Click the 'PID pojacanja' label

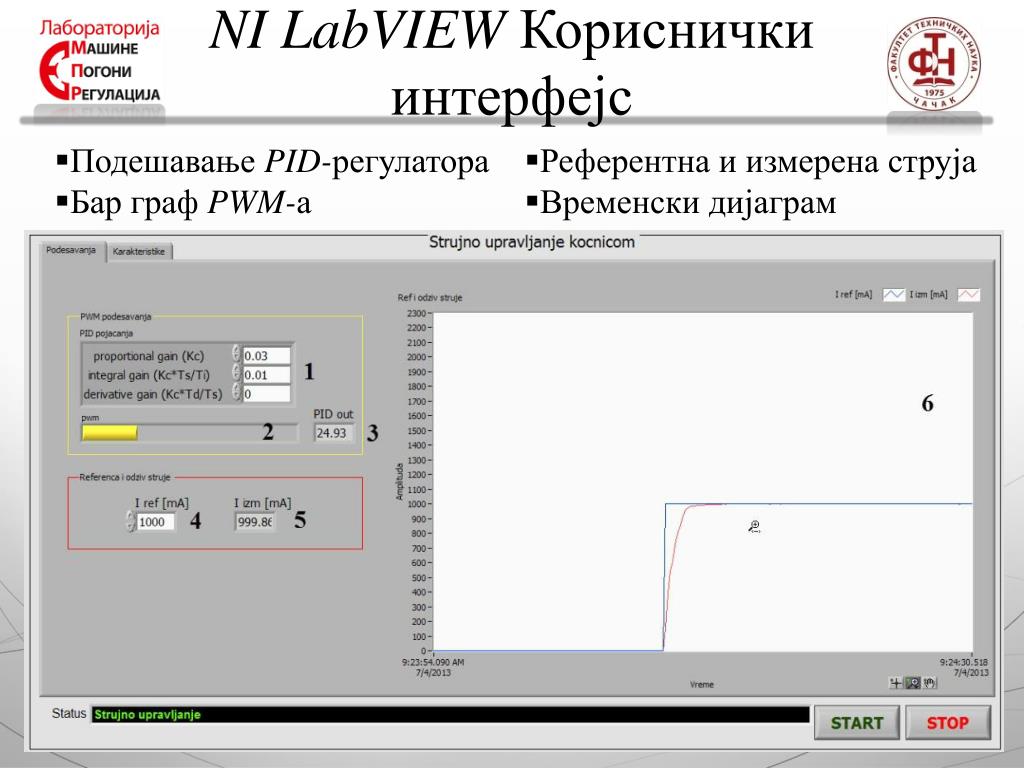point(106,333)
